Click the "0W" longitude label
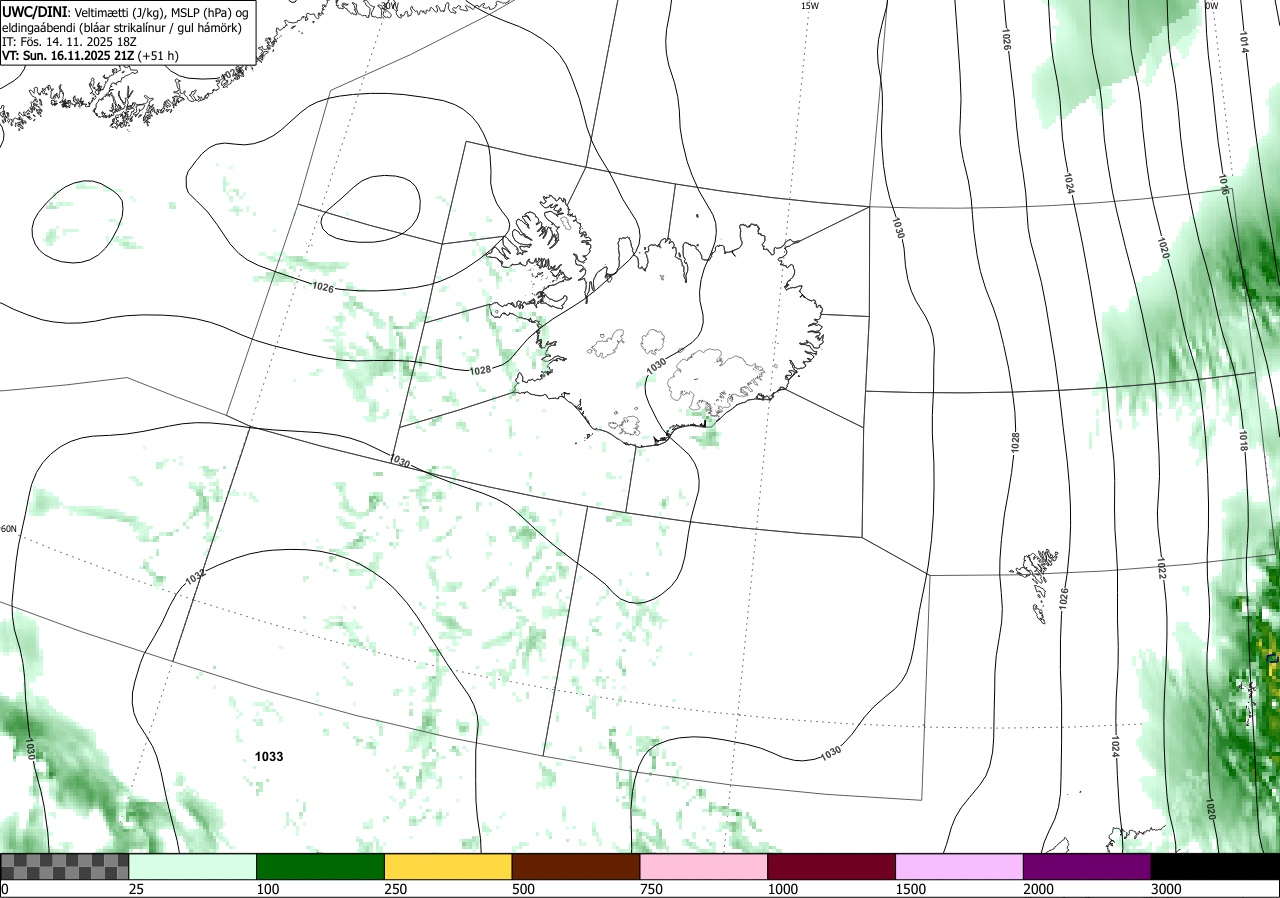The image size is (1280, 898). click(1211, 6)
